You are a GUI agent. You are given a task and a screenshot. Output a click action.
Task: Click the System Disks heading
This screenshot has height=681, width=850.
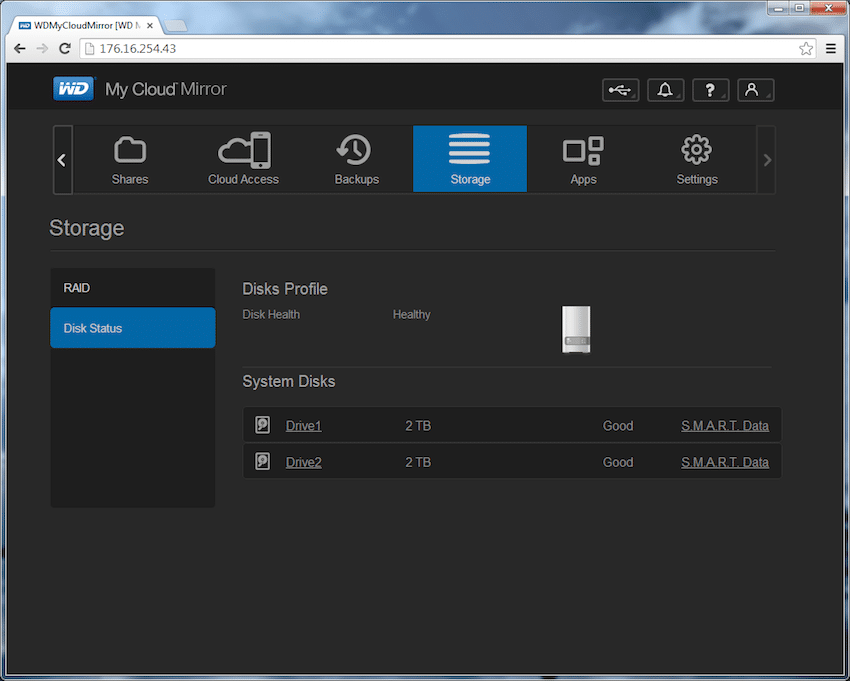288,382
